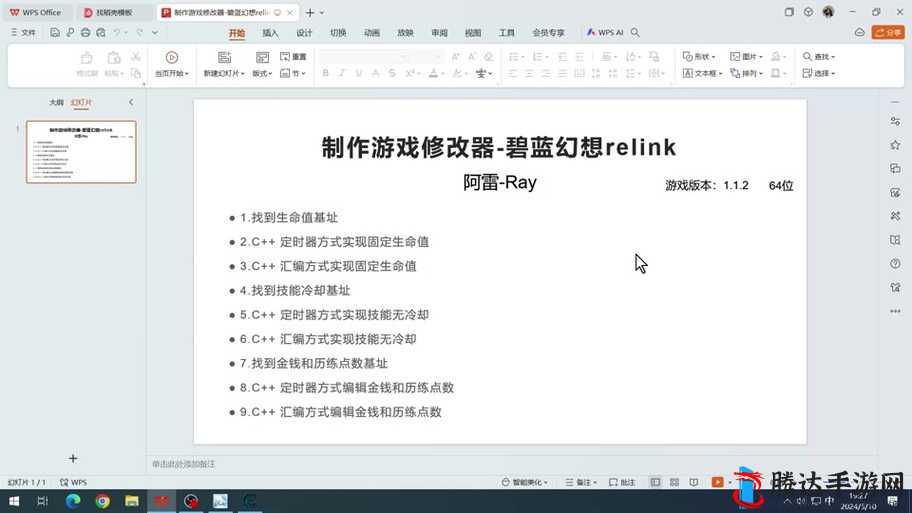Start slideshow from status bar play button
This screenshot has height=513, width=912.
(x=717, y=482)
